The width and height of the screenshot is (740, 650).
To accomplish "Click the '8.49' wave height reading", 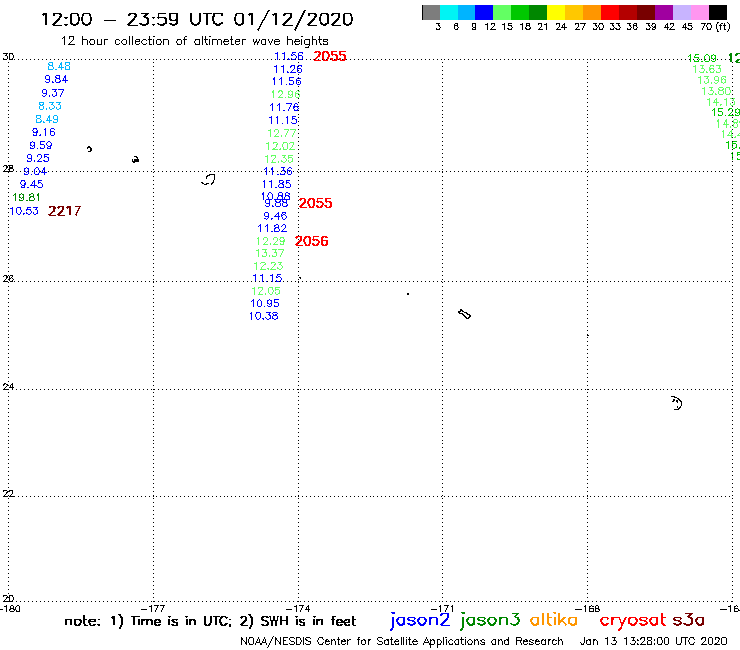I will [47, 119].
